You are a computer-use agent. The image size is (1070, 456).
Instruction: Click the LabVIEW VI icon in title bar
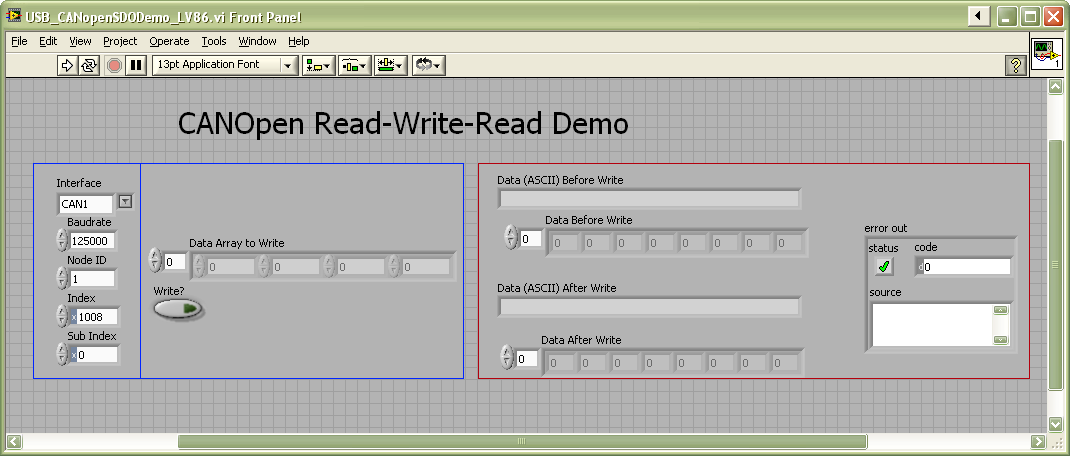pos(14,16)
